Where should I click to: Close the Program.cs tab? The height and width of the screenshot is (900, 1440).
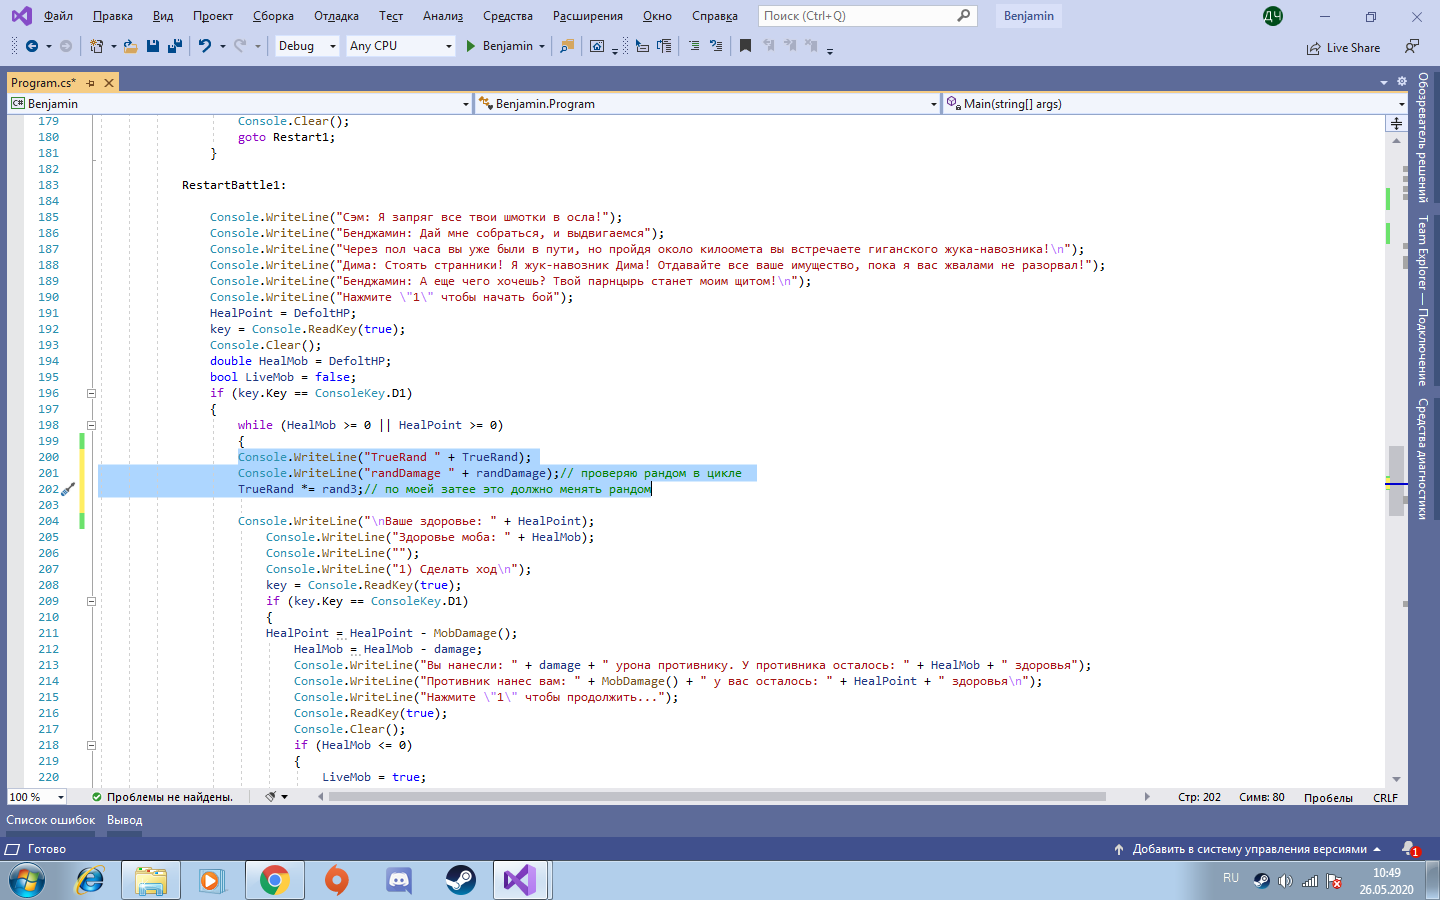pyautogui.click(x=109, y=83)
